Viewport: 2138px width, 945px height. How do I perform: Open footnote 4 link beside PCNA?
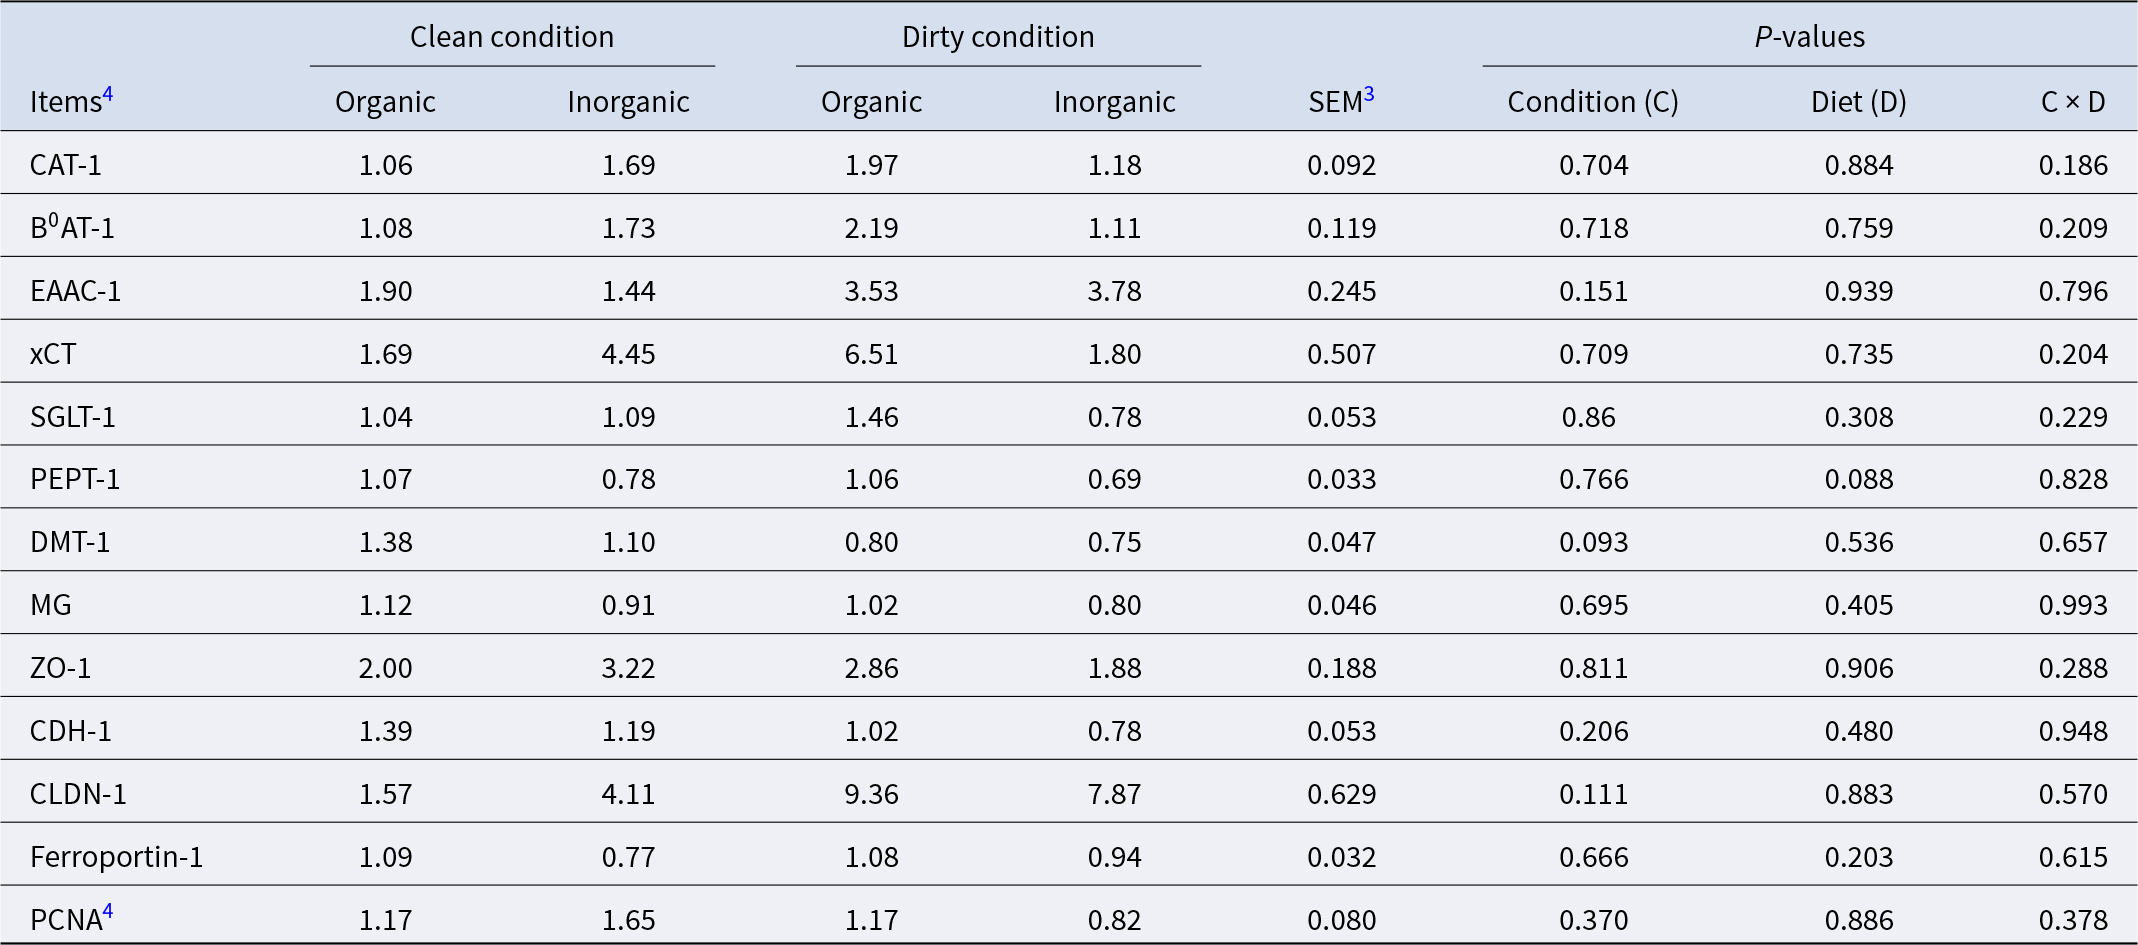(108, 911)
